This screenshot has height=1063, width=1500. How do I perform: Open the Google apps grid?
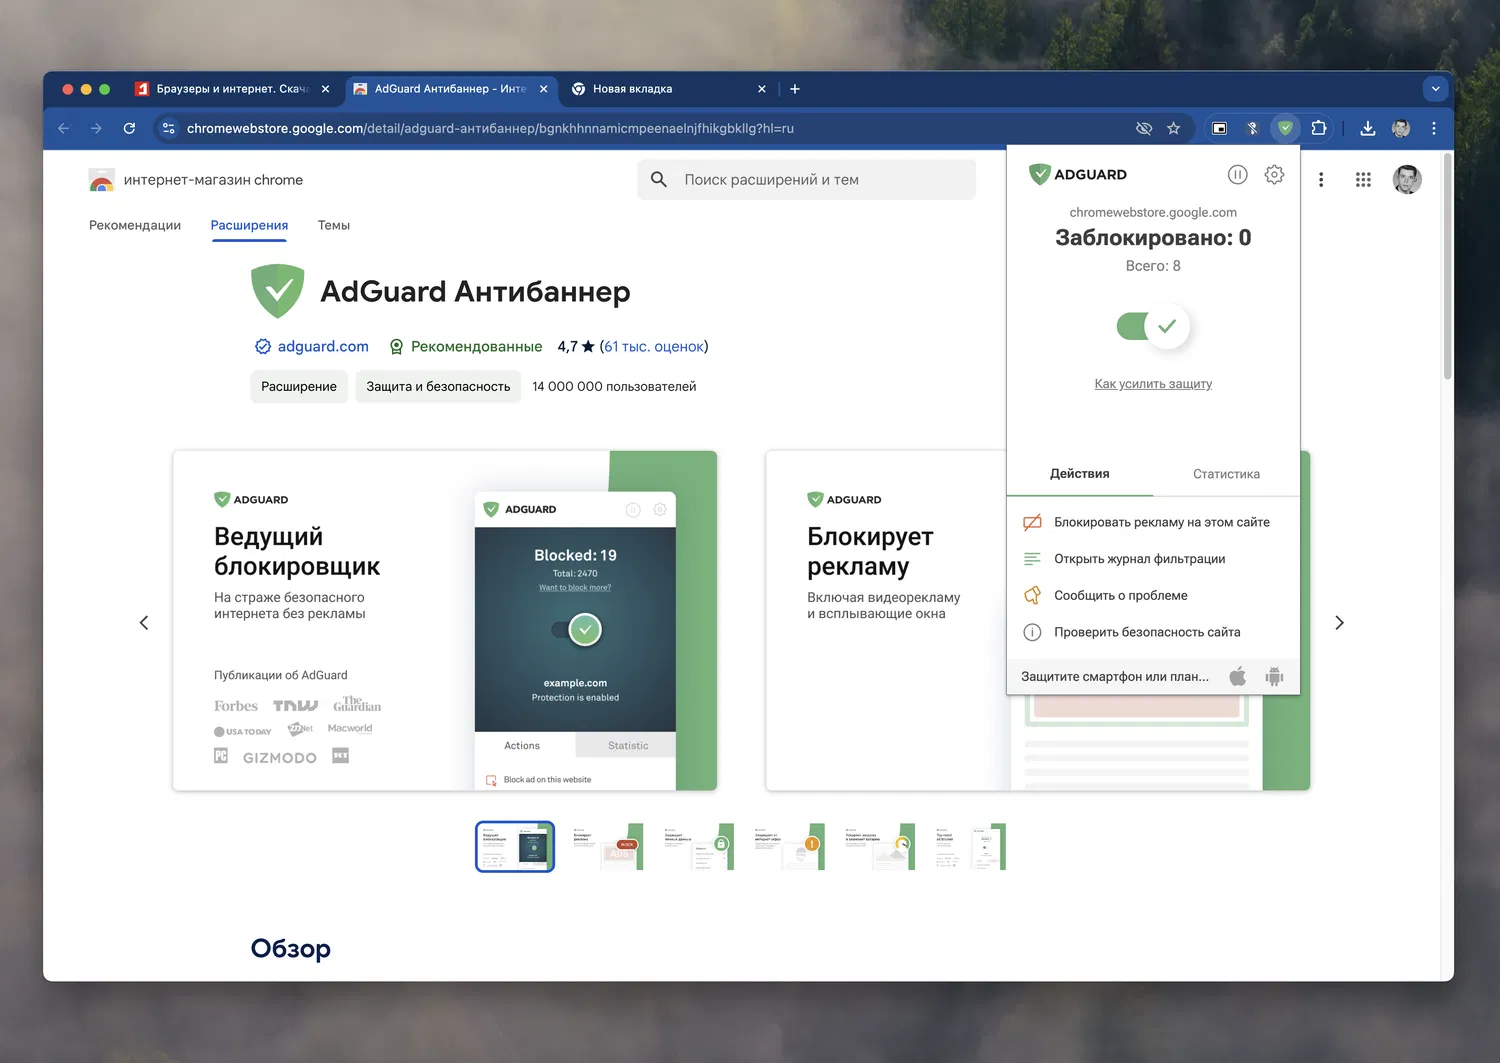(x=1363, y=180)
